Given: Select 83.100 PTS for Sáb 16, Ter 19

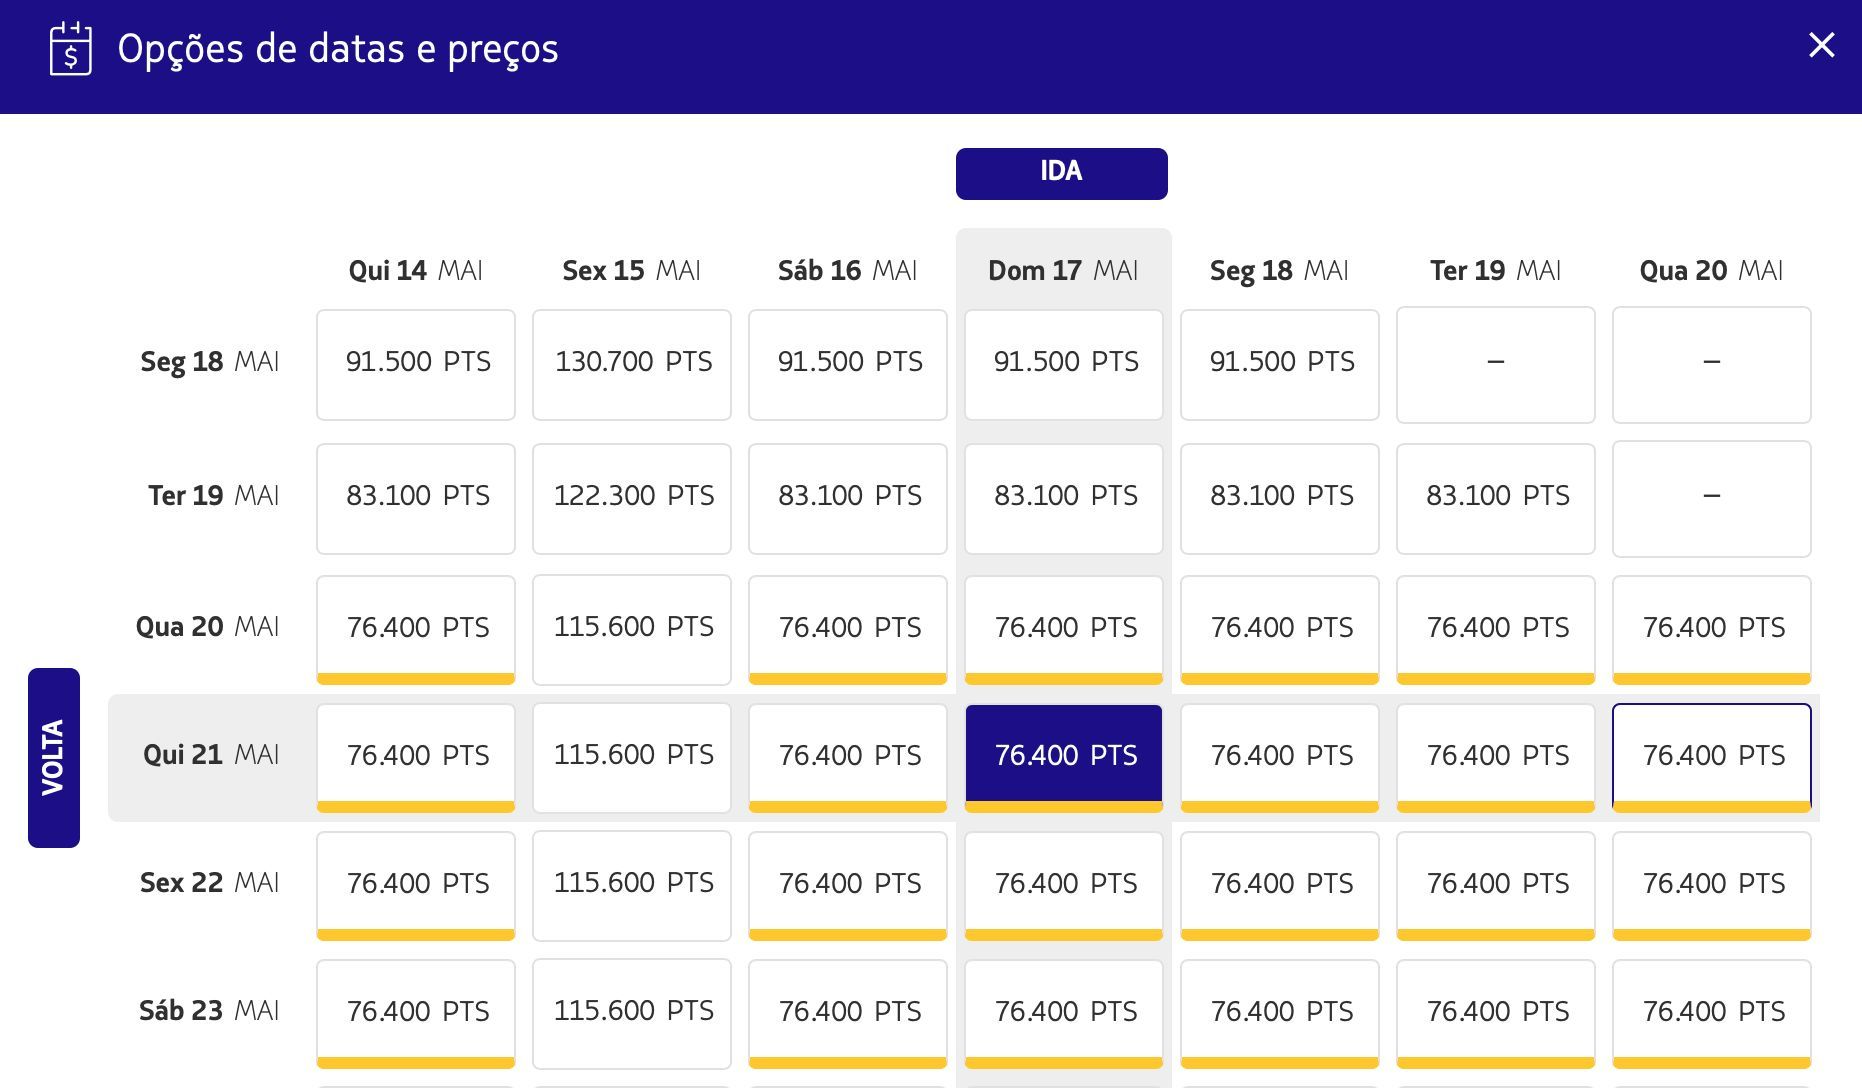Looking at the screenshot, I should 848,498.
